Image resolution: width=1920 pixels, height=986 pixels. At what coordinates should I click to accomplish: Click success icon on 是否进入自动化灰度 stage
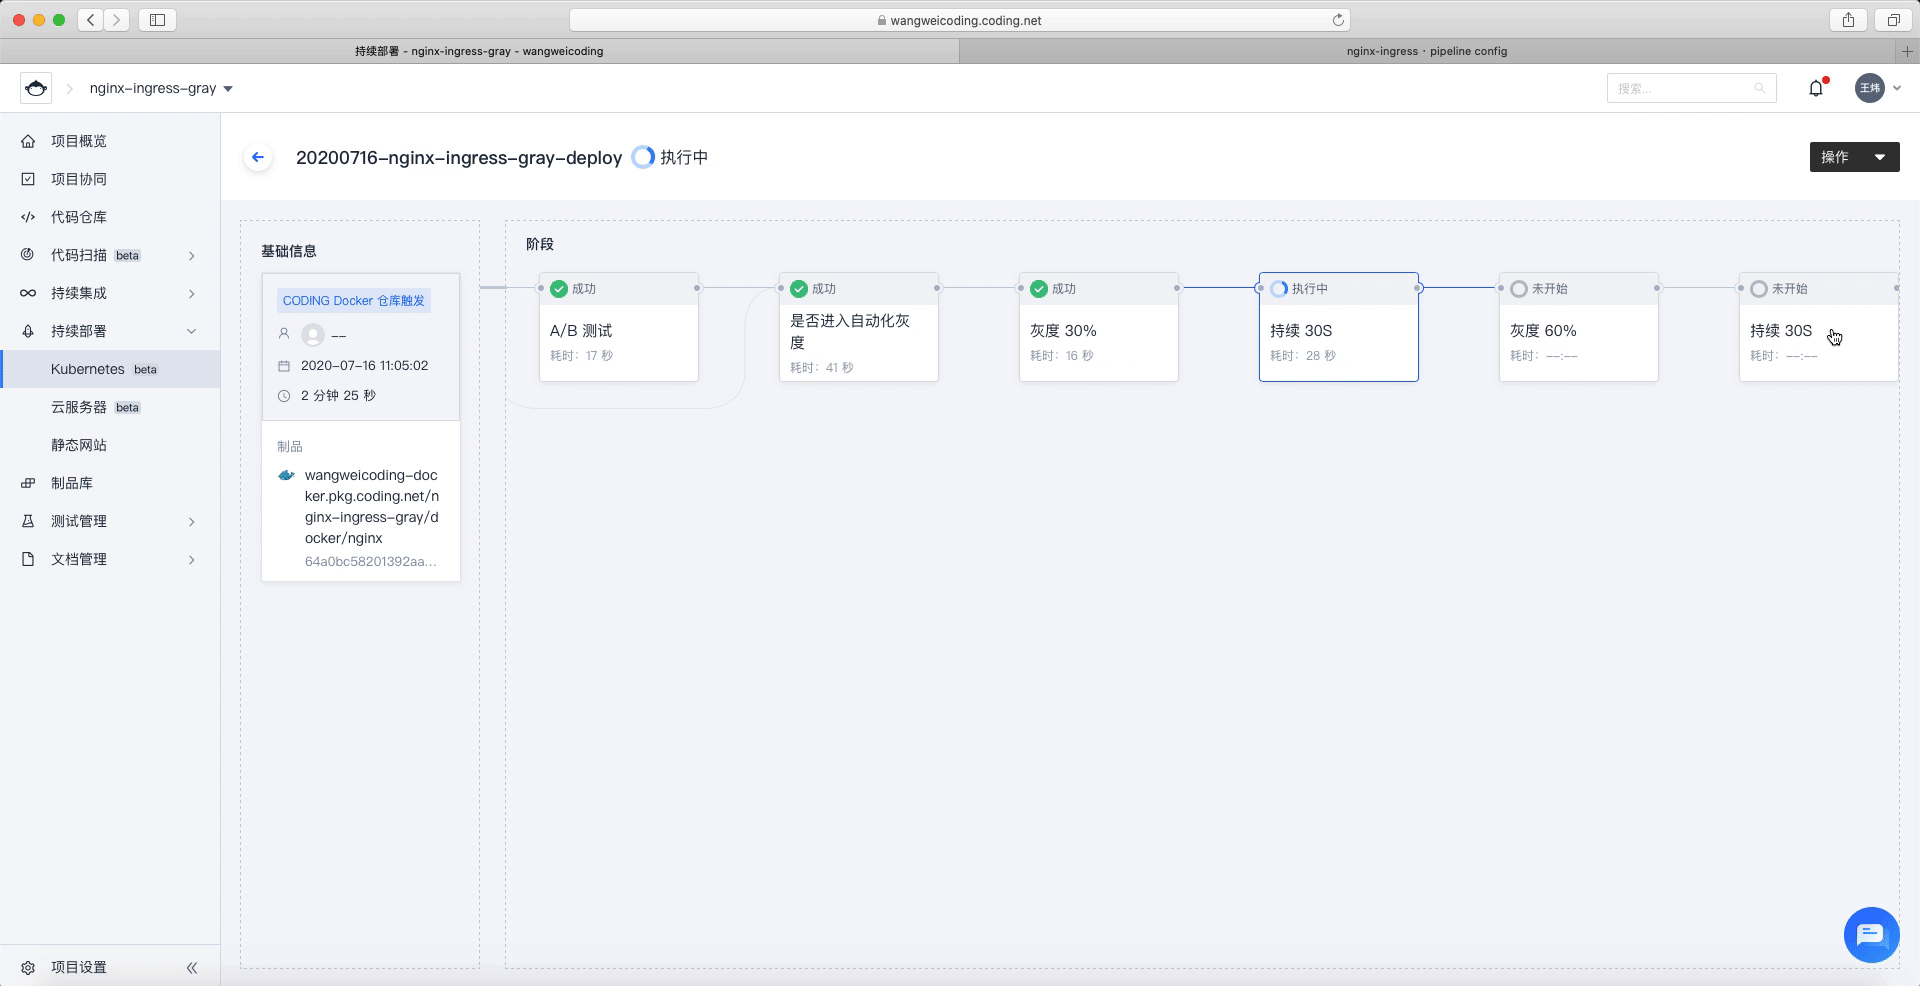click(799, 289)
